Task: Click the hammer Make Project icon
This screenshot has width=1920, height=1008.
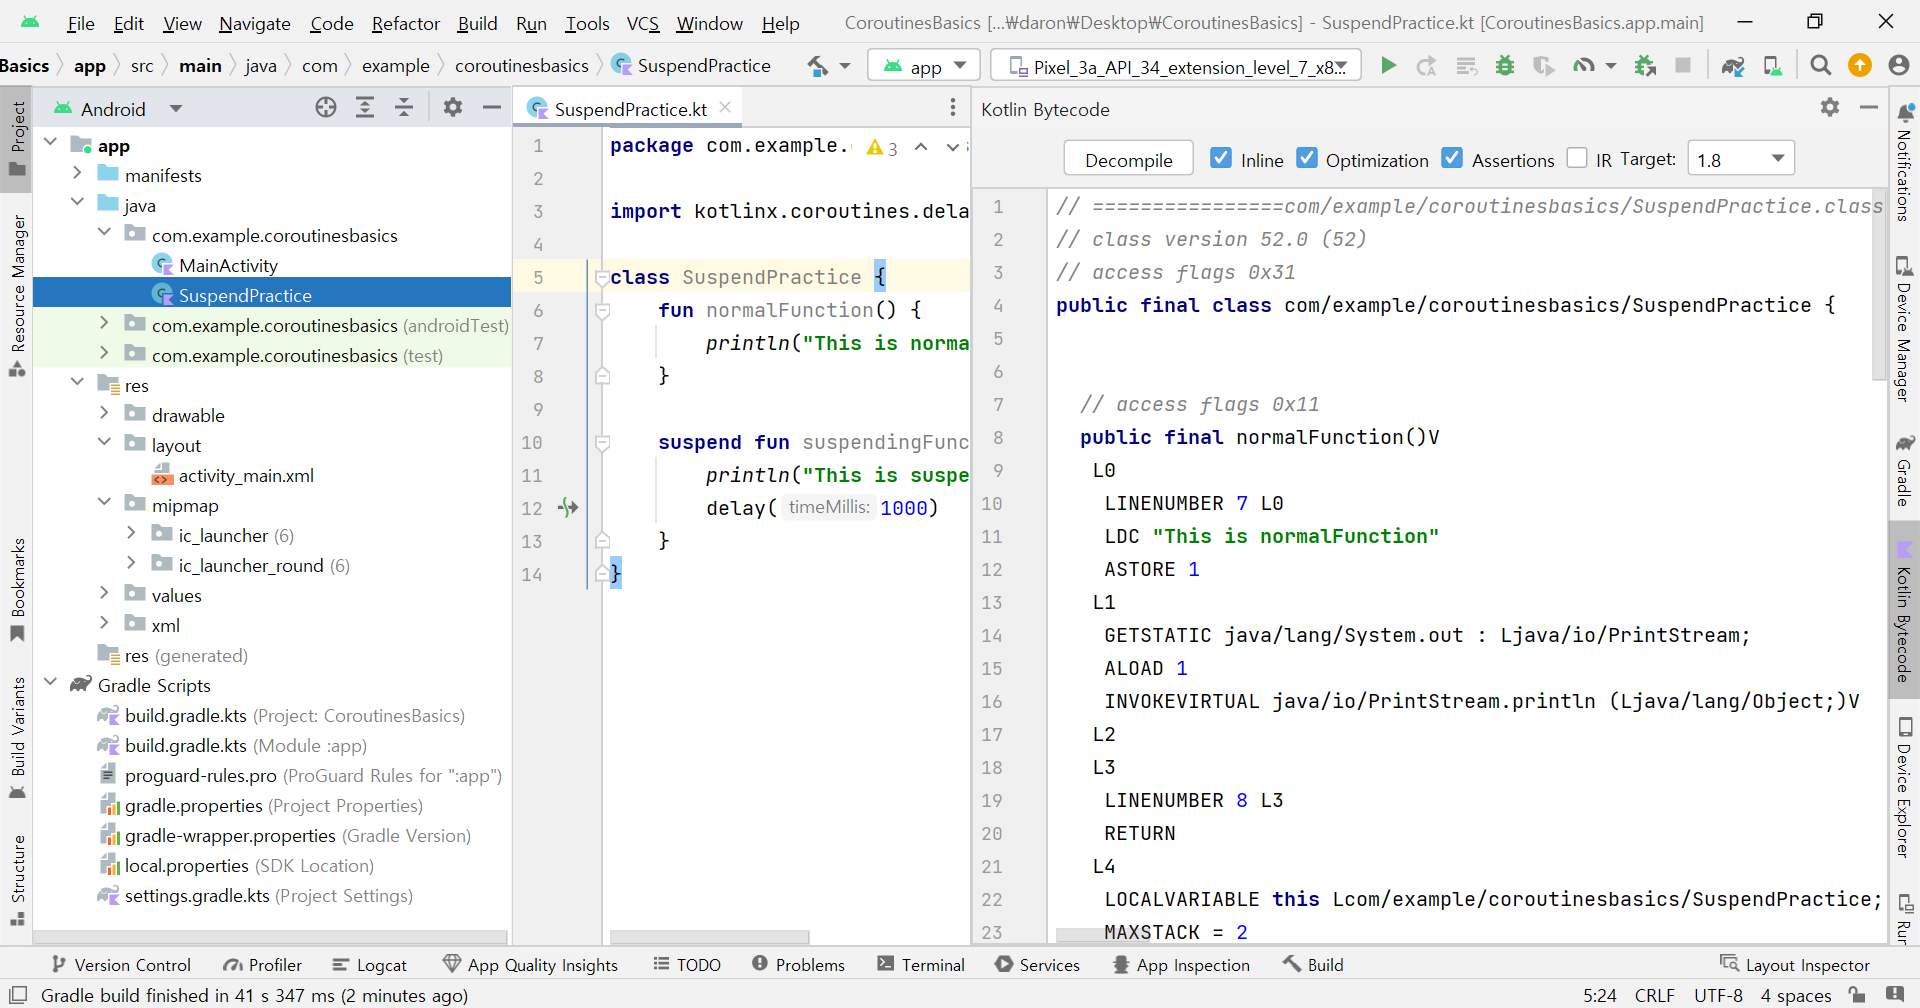Action: [818, 66]
